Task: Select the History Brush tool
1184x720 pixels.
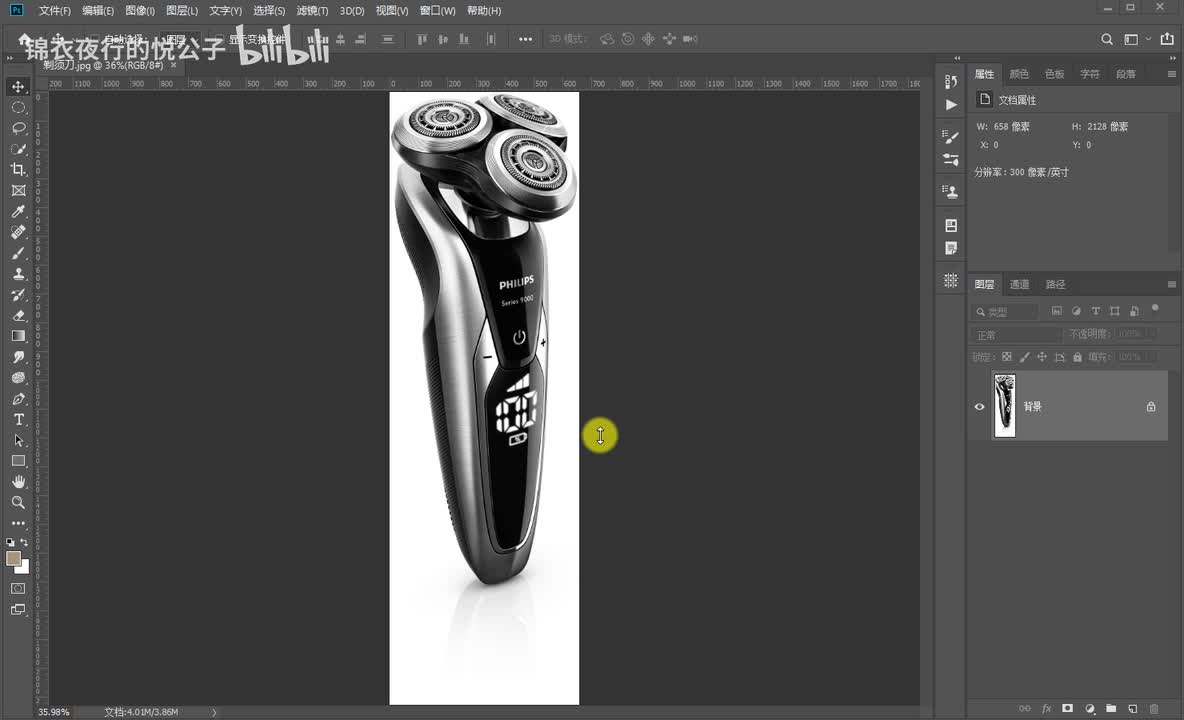Action: (x=18, y=294)
